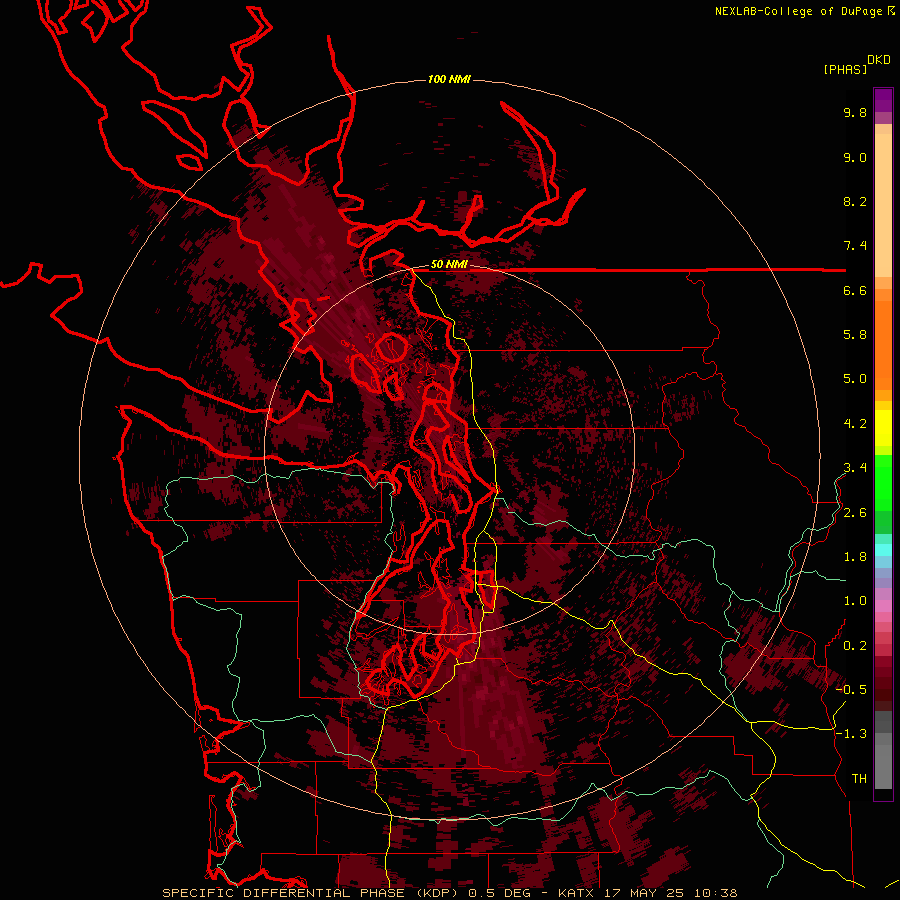The width and height of the screenshot is (900, 900).
Task: Click the 17 MAY 25 10:38 timestamp
Action: 670,893
